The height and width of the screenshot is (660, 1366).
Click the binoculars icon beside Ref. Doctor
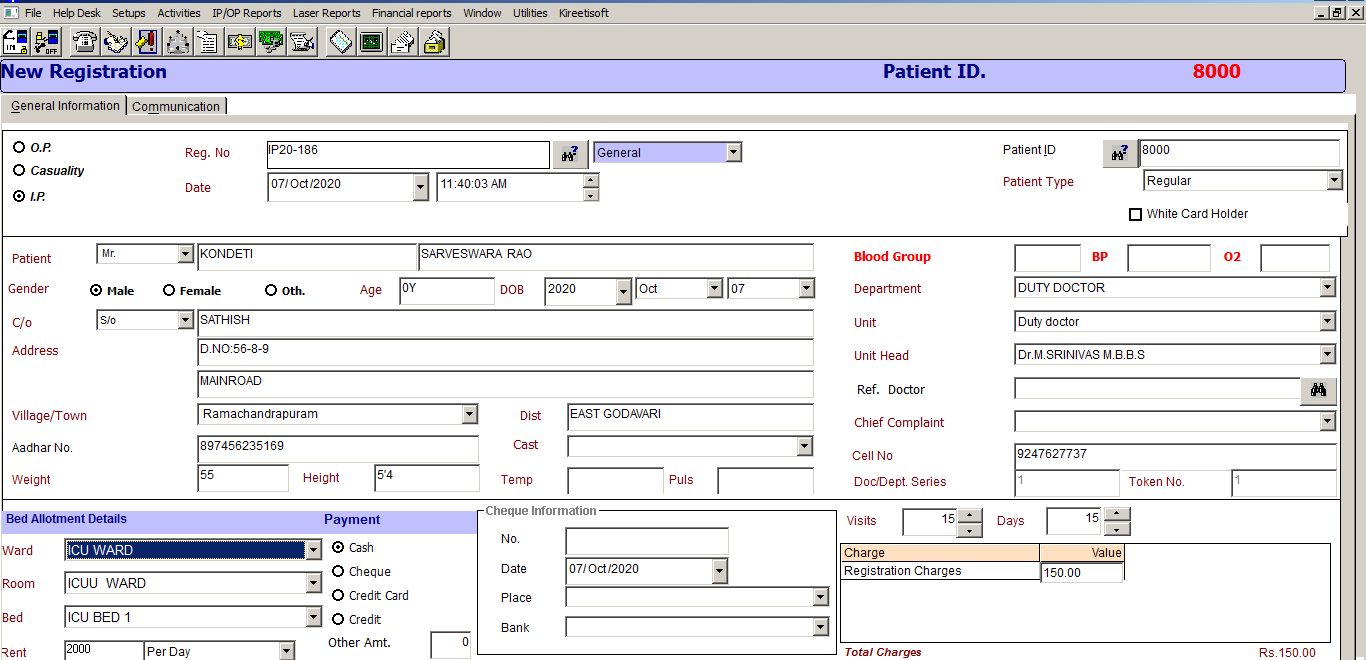tap(1318, 390)
